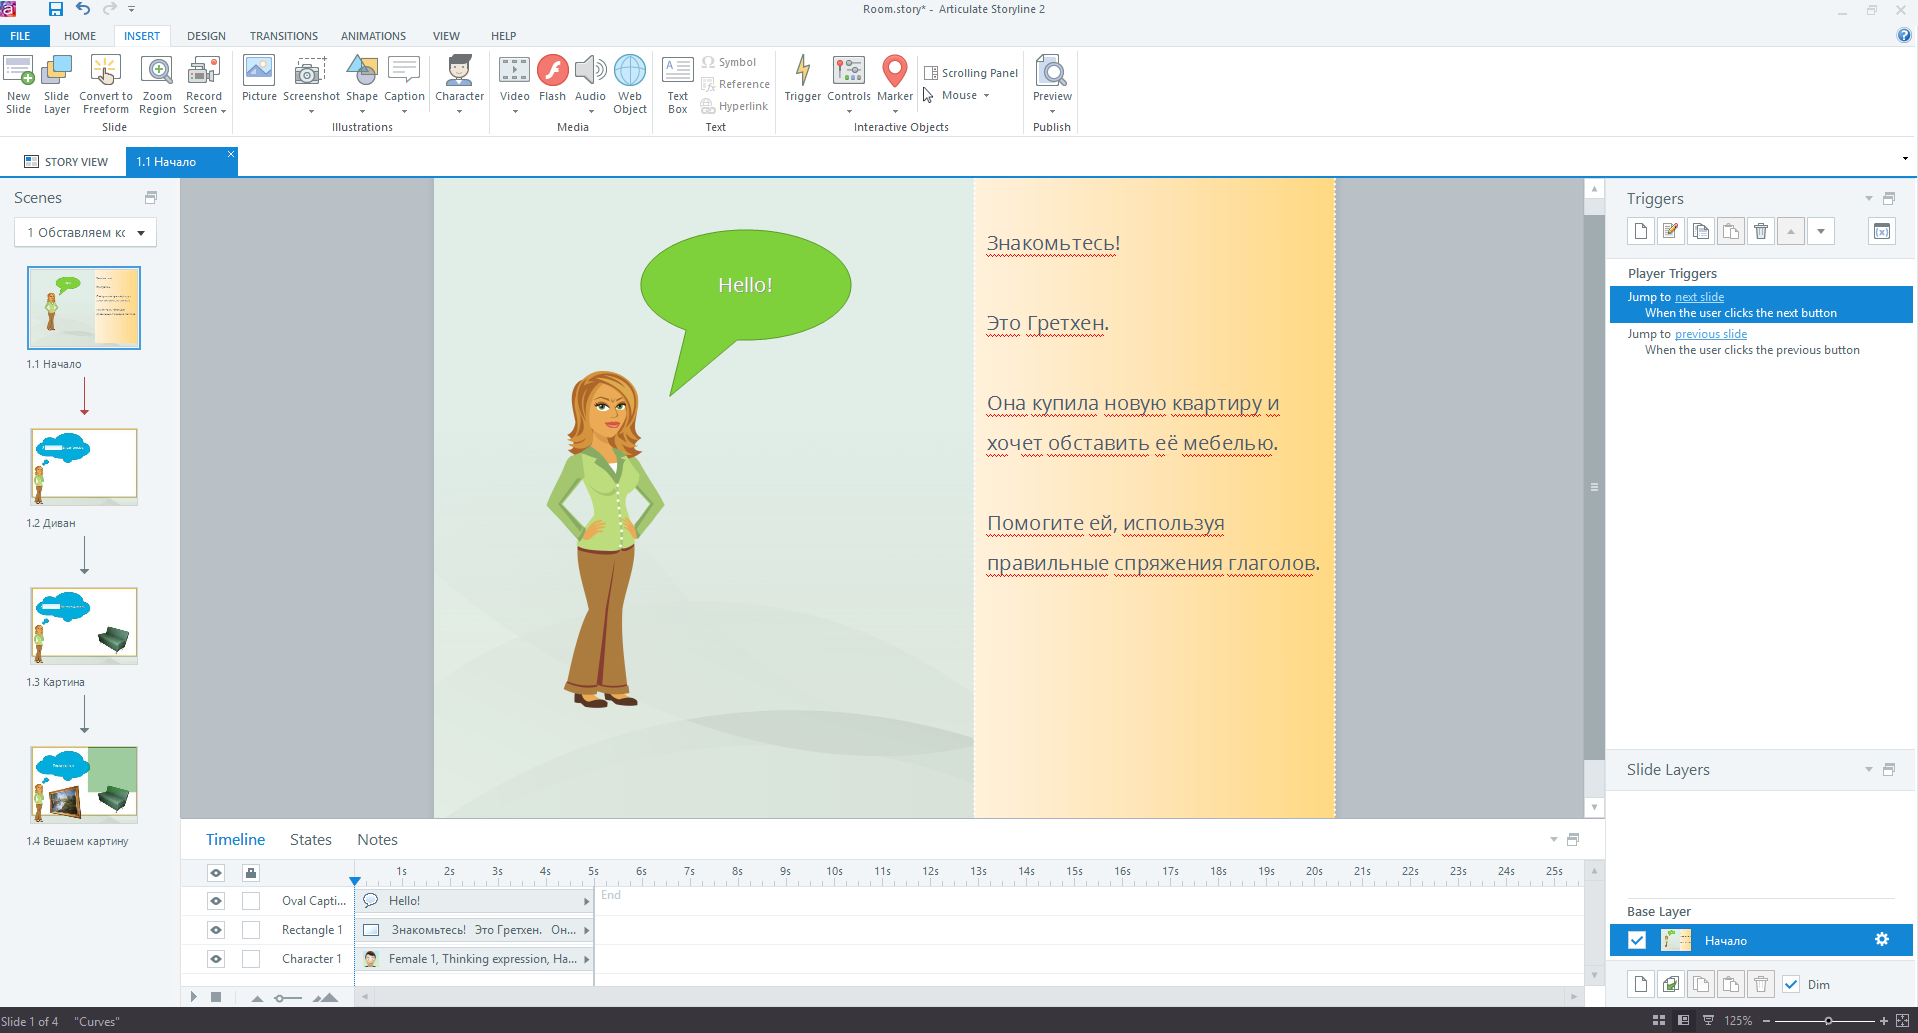
Task: Insert a Marker
Action: click(x=895, y=85)
